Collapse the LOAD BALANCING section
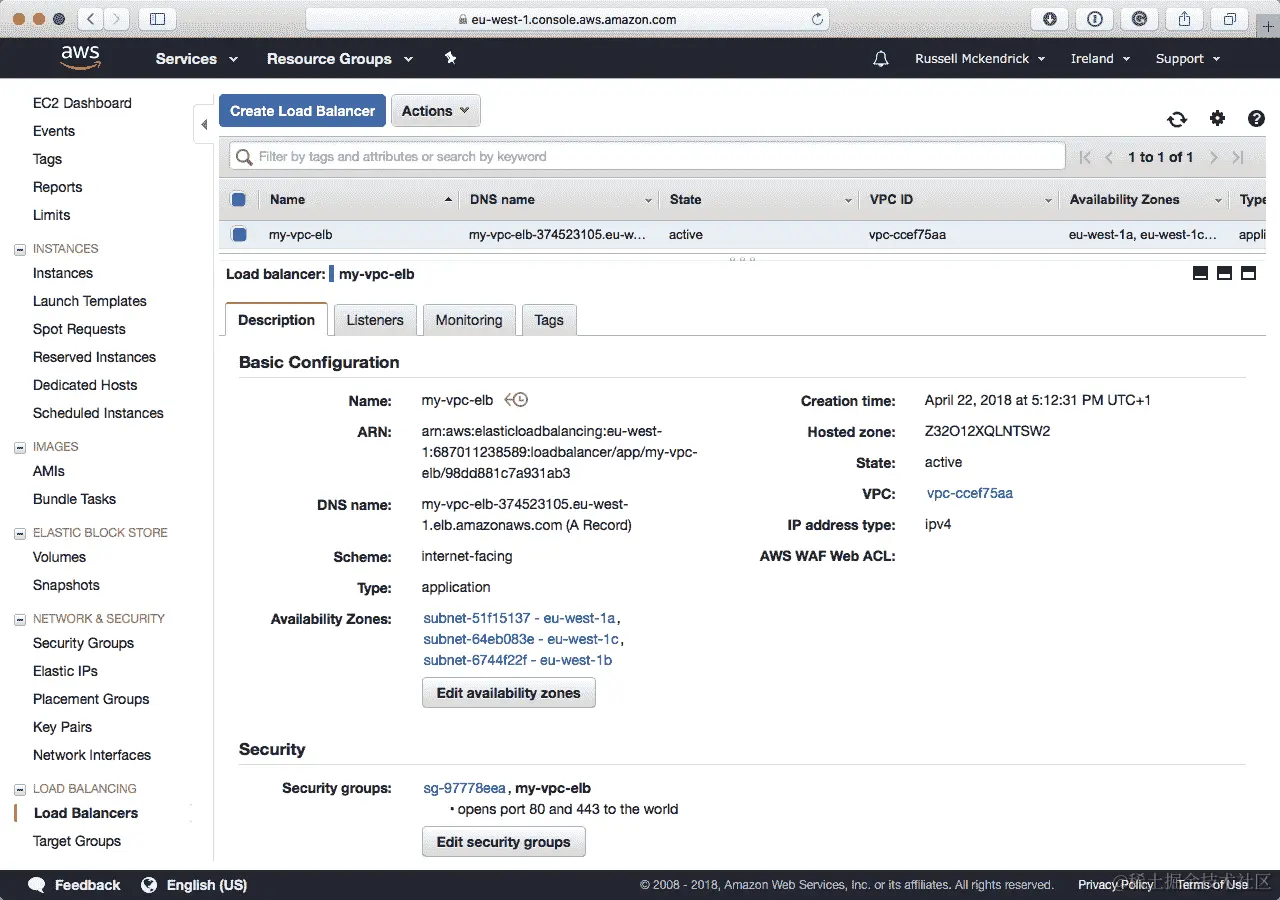Screen dimensions: 1280x900 click(20, 789)
